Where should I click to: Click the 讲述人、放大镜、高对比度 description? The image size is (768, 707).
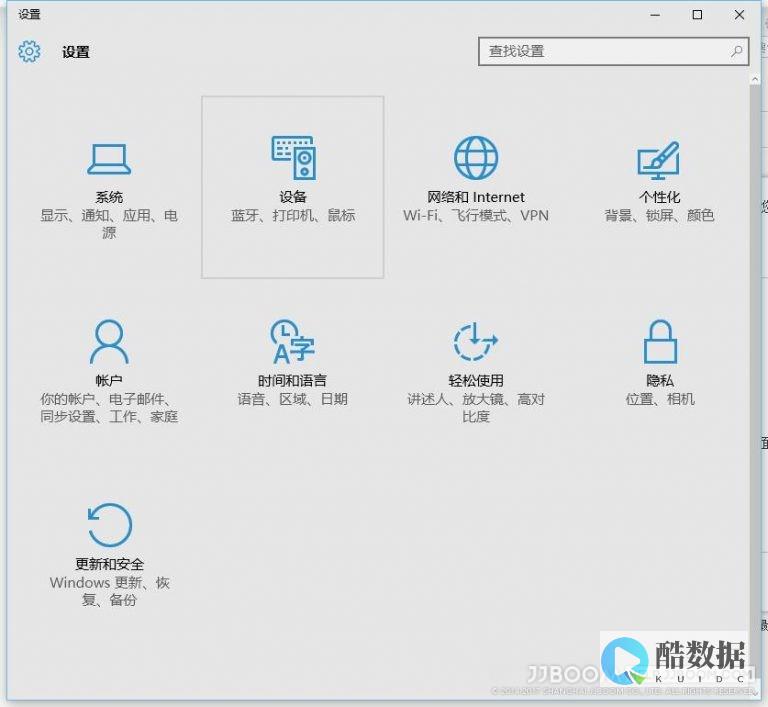click(476, 408)
